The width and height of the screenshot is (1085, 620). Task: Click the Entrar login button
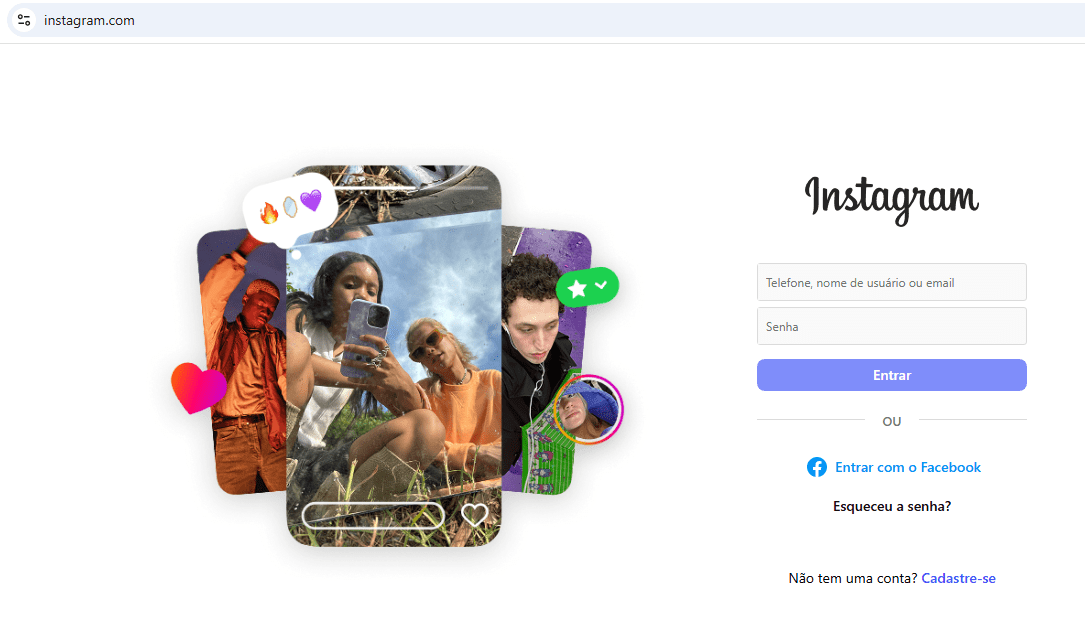pyautogui.click(x=891, y=375)
